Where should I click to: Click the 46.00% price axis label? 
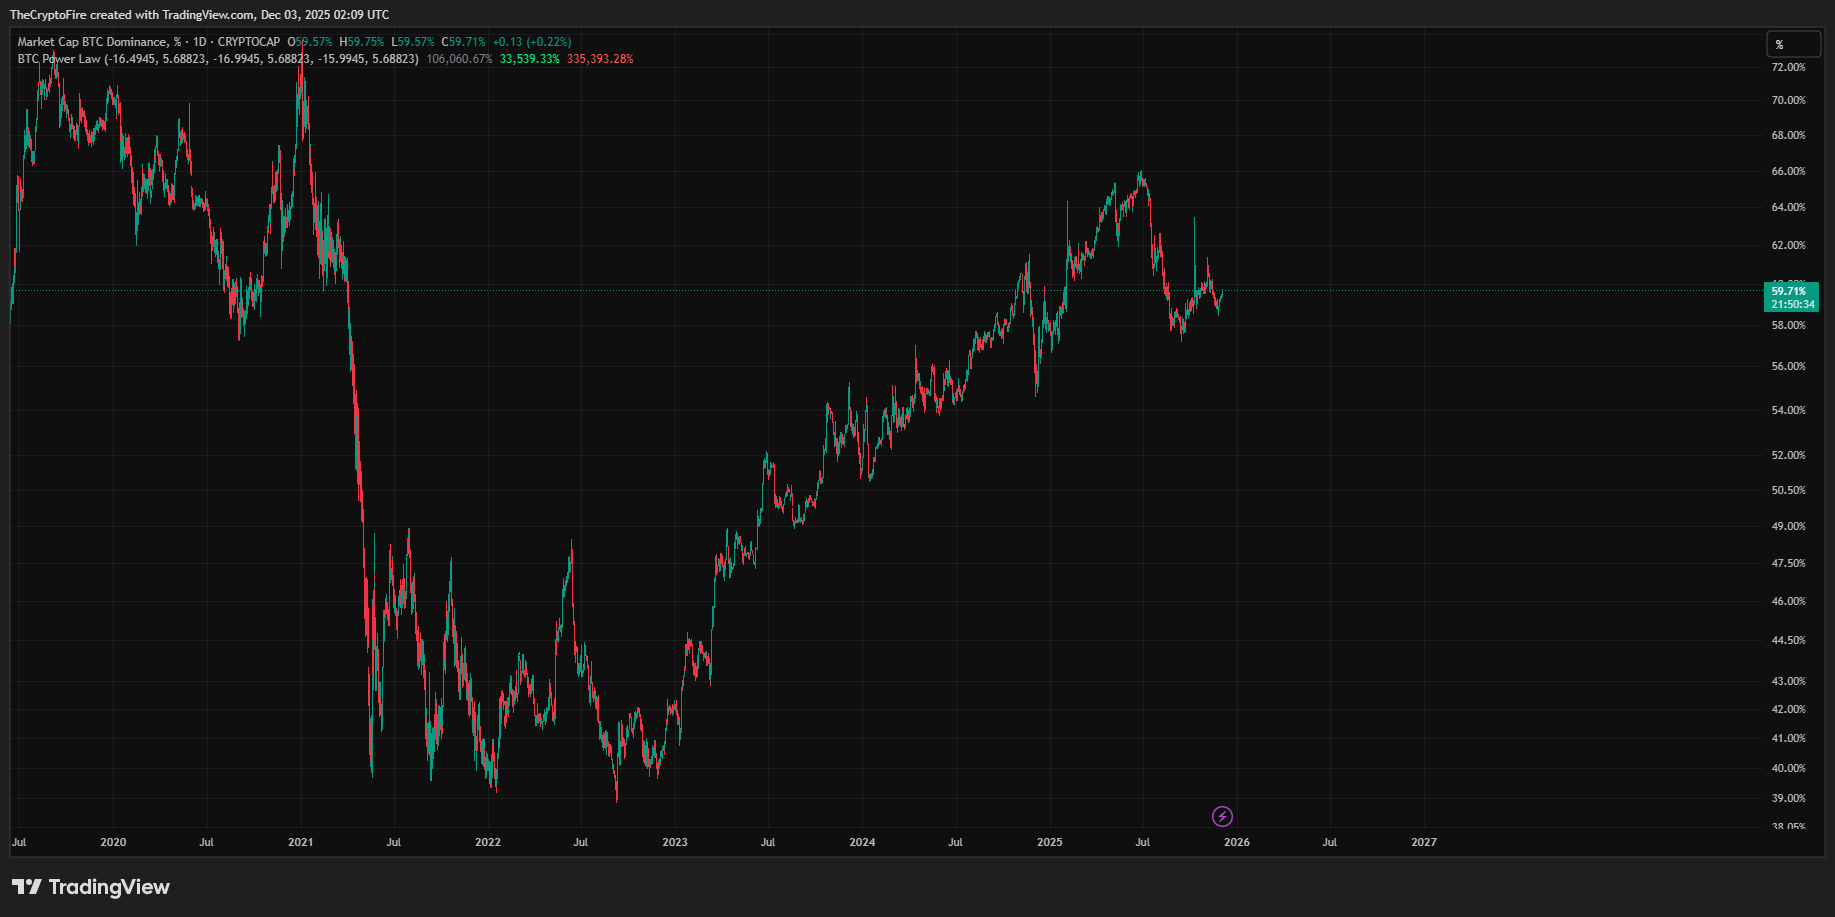(1788, 601)
